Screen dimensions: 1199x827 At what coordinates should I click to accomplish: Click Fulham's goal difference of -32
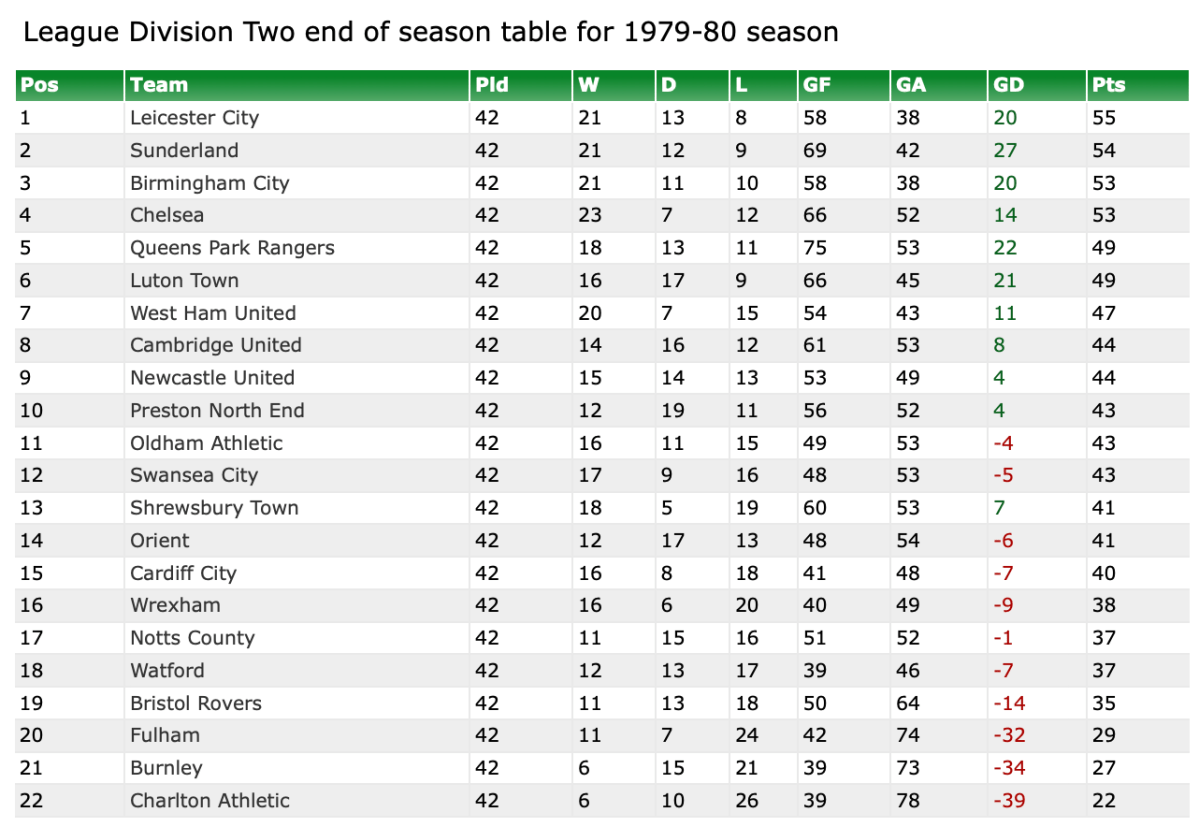1009,736
